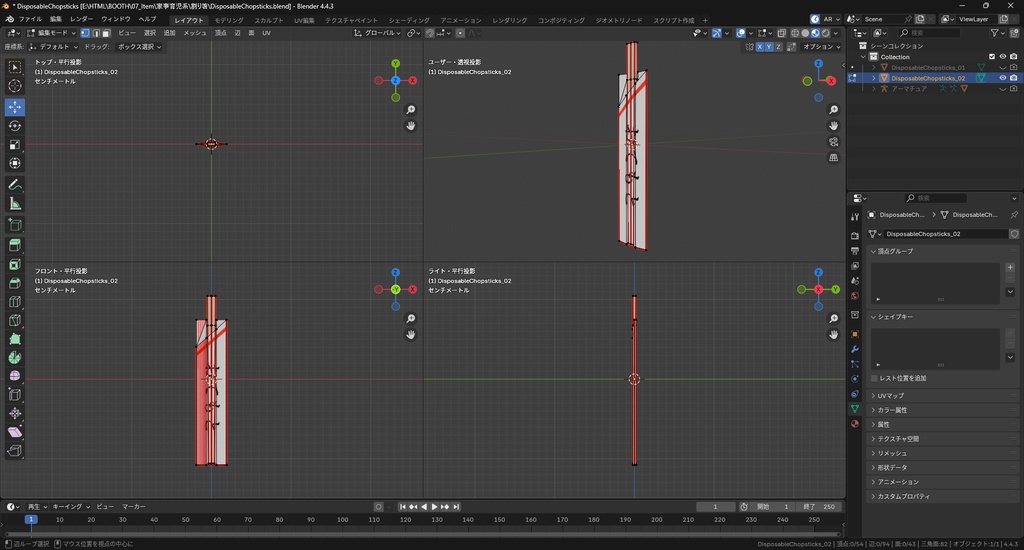Open the 編集モード mode dropdown
This screenshot has width=1024, height=550.
point(52,33)
